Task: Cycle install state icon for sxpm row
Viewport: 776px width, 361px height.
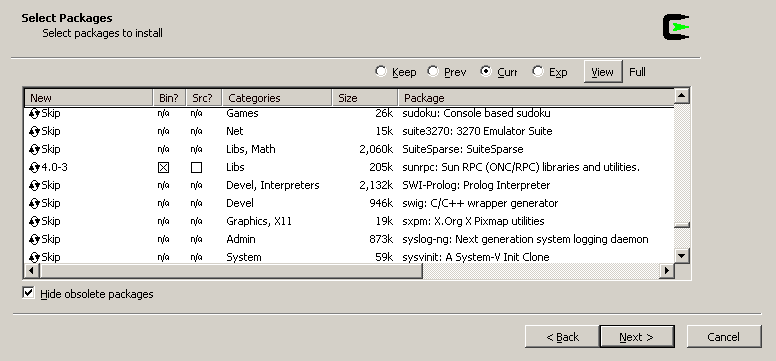Action: click(x=34, y=221)
